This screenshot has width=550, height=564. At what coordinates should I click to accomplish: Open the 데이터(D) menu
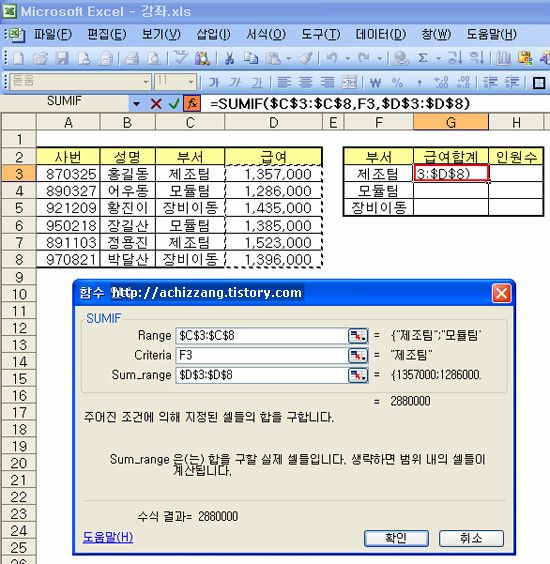380,35
